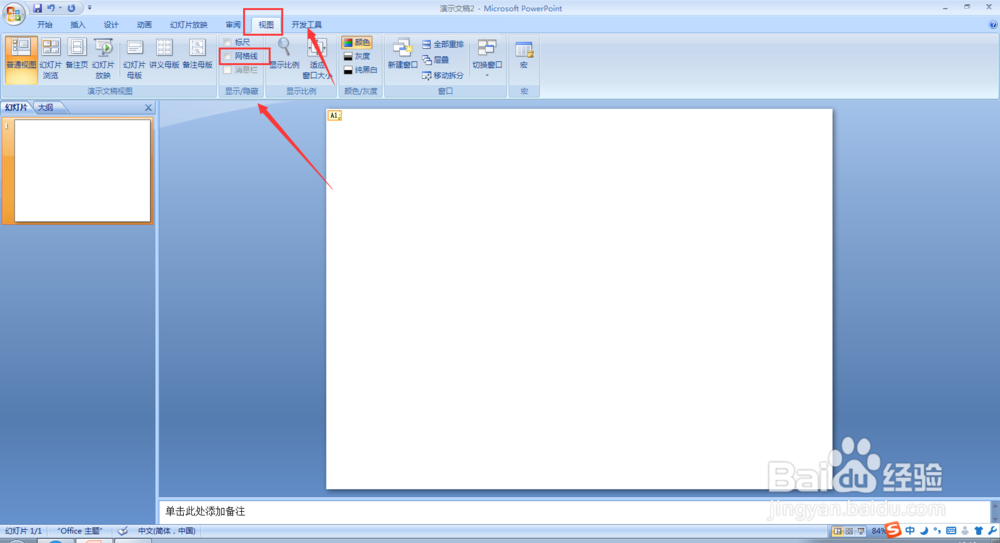Screen dimensions: 1000x543
Task: Click slide sorter icon in status bar
Action: tap(849, 531)
